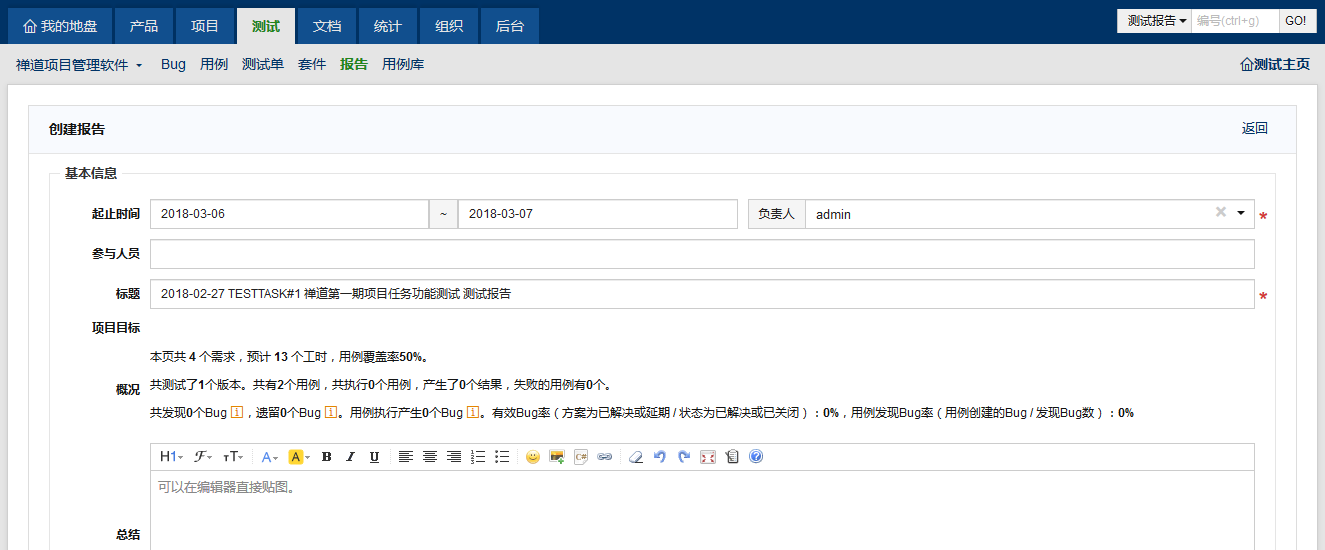The image size is (1325, 550).
Task: Redo the last edit
Action: click(684, 457)
